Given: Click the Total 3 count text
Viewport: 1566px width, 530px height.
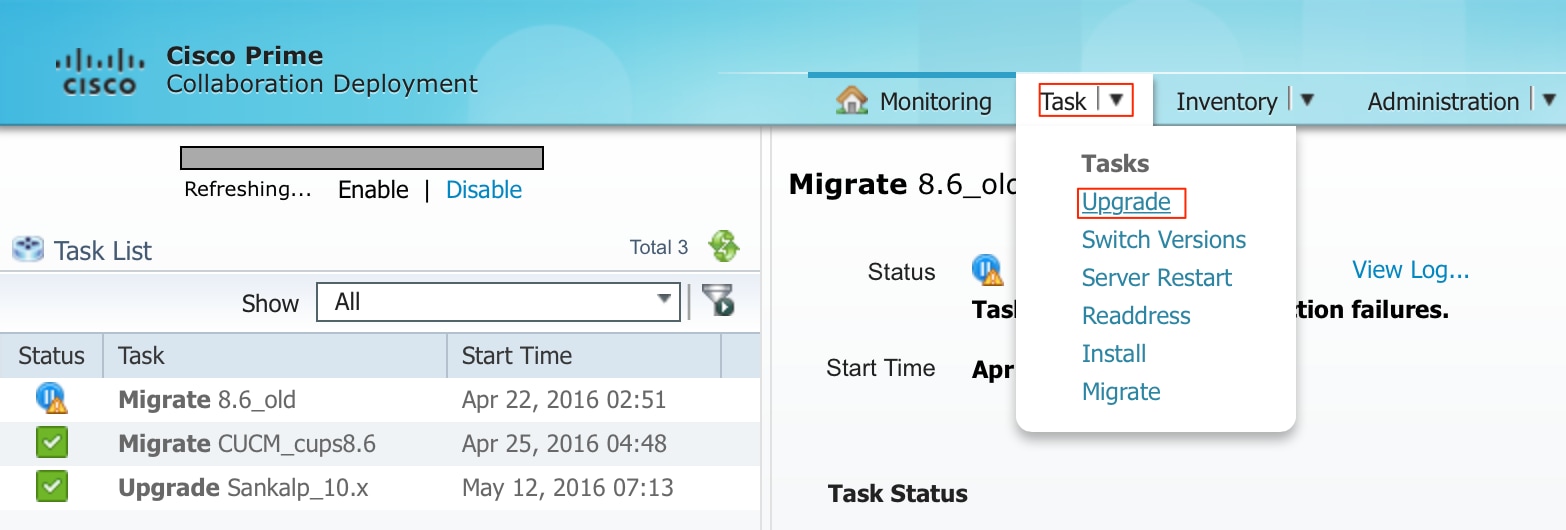Looking at the screenshot, I should [659, 247].
